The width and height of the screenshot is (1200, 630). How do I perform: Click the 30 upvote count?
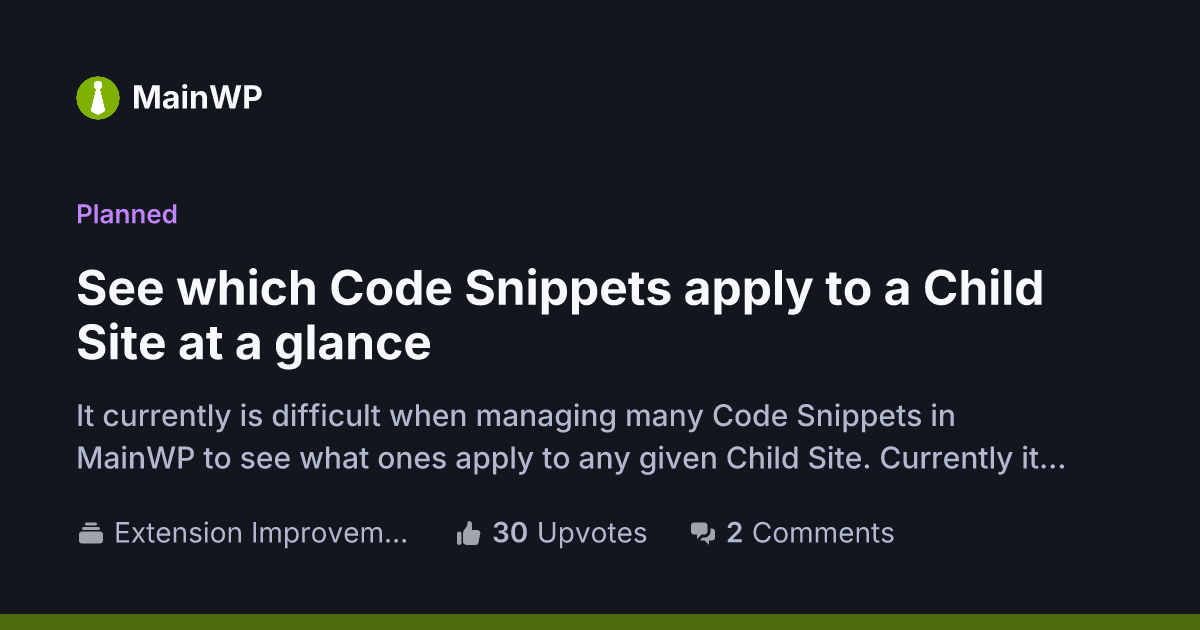coord(510,533)
